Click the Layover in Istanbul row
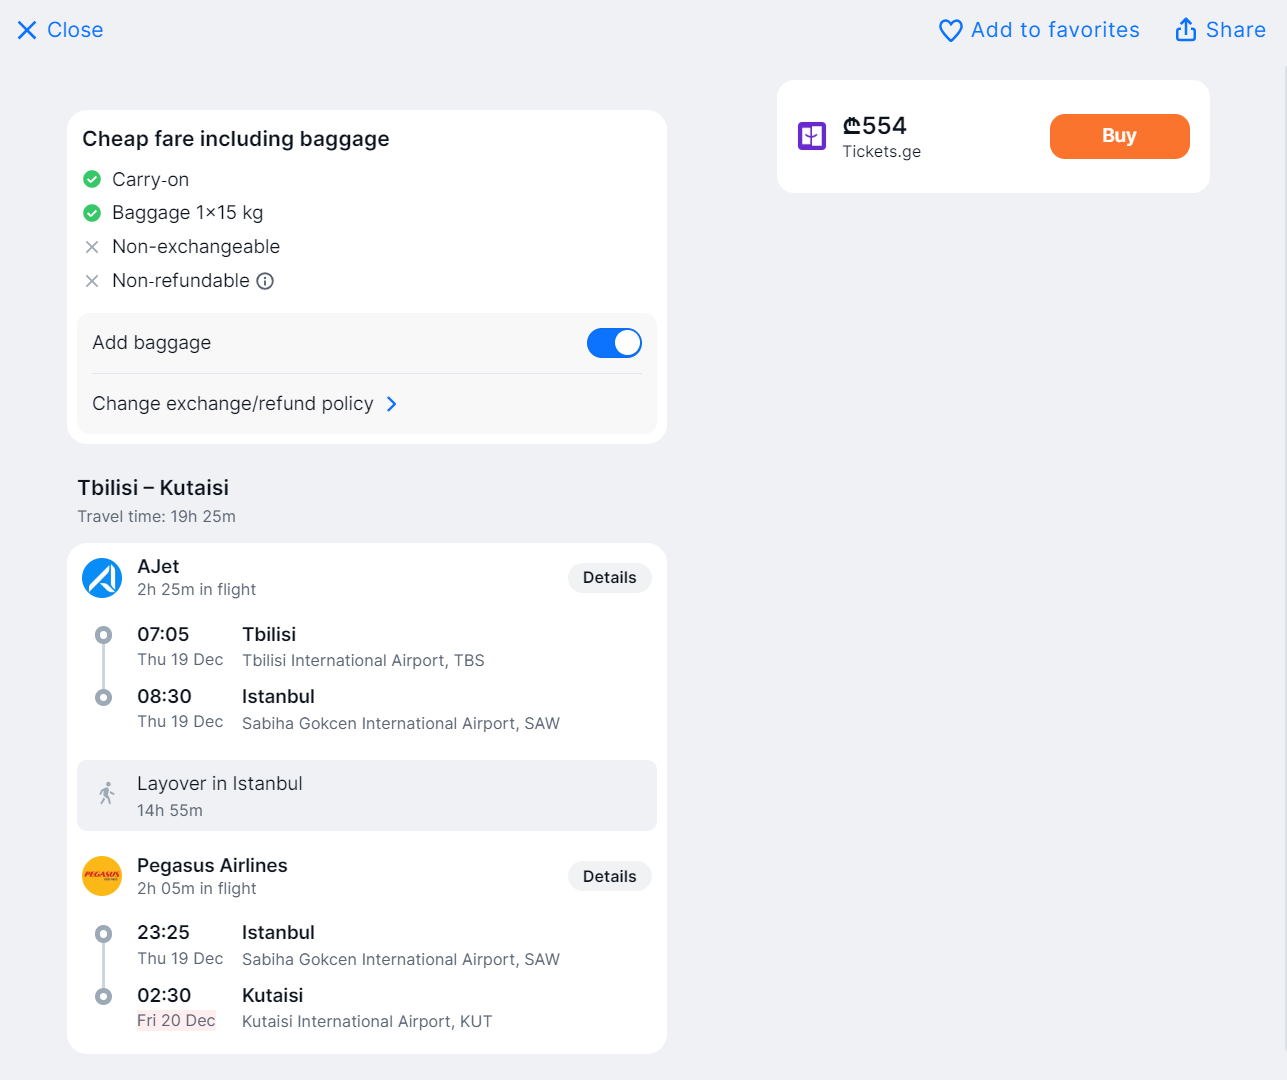 tap(367, 796)
